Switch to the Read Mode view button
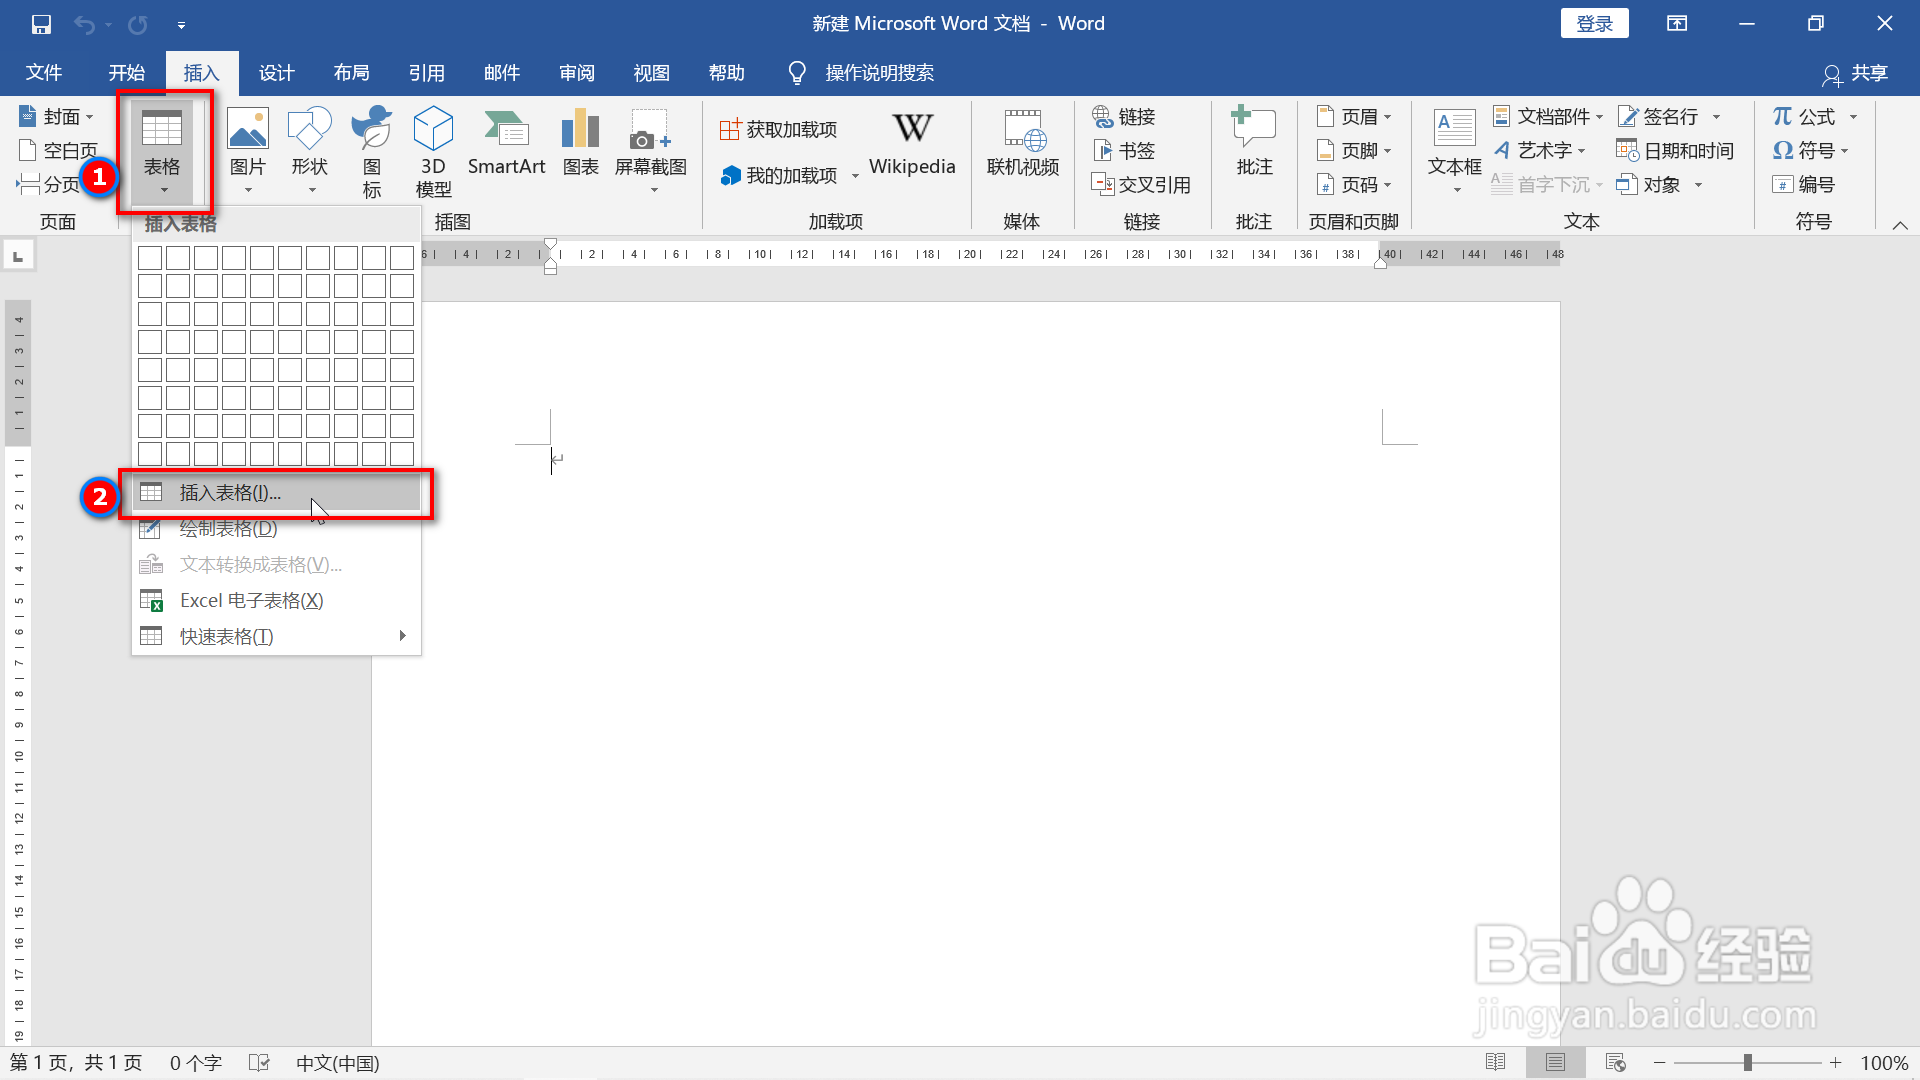This screenshot has width=1920, height=1080. [x=1495, y=1062]
